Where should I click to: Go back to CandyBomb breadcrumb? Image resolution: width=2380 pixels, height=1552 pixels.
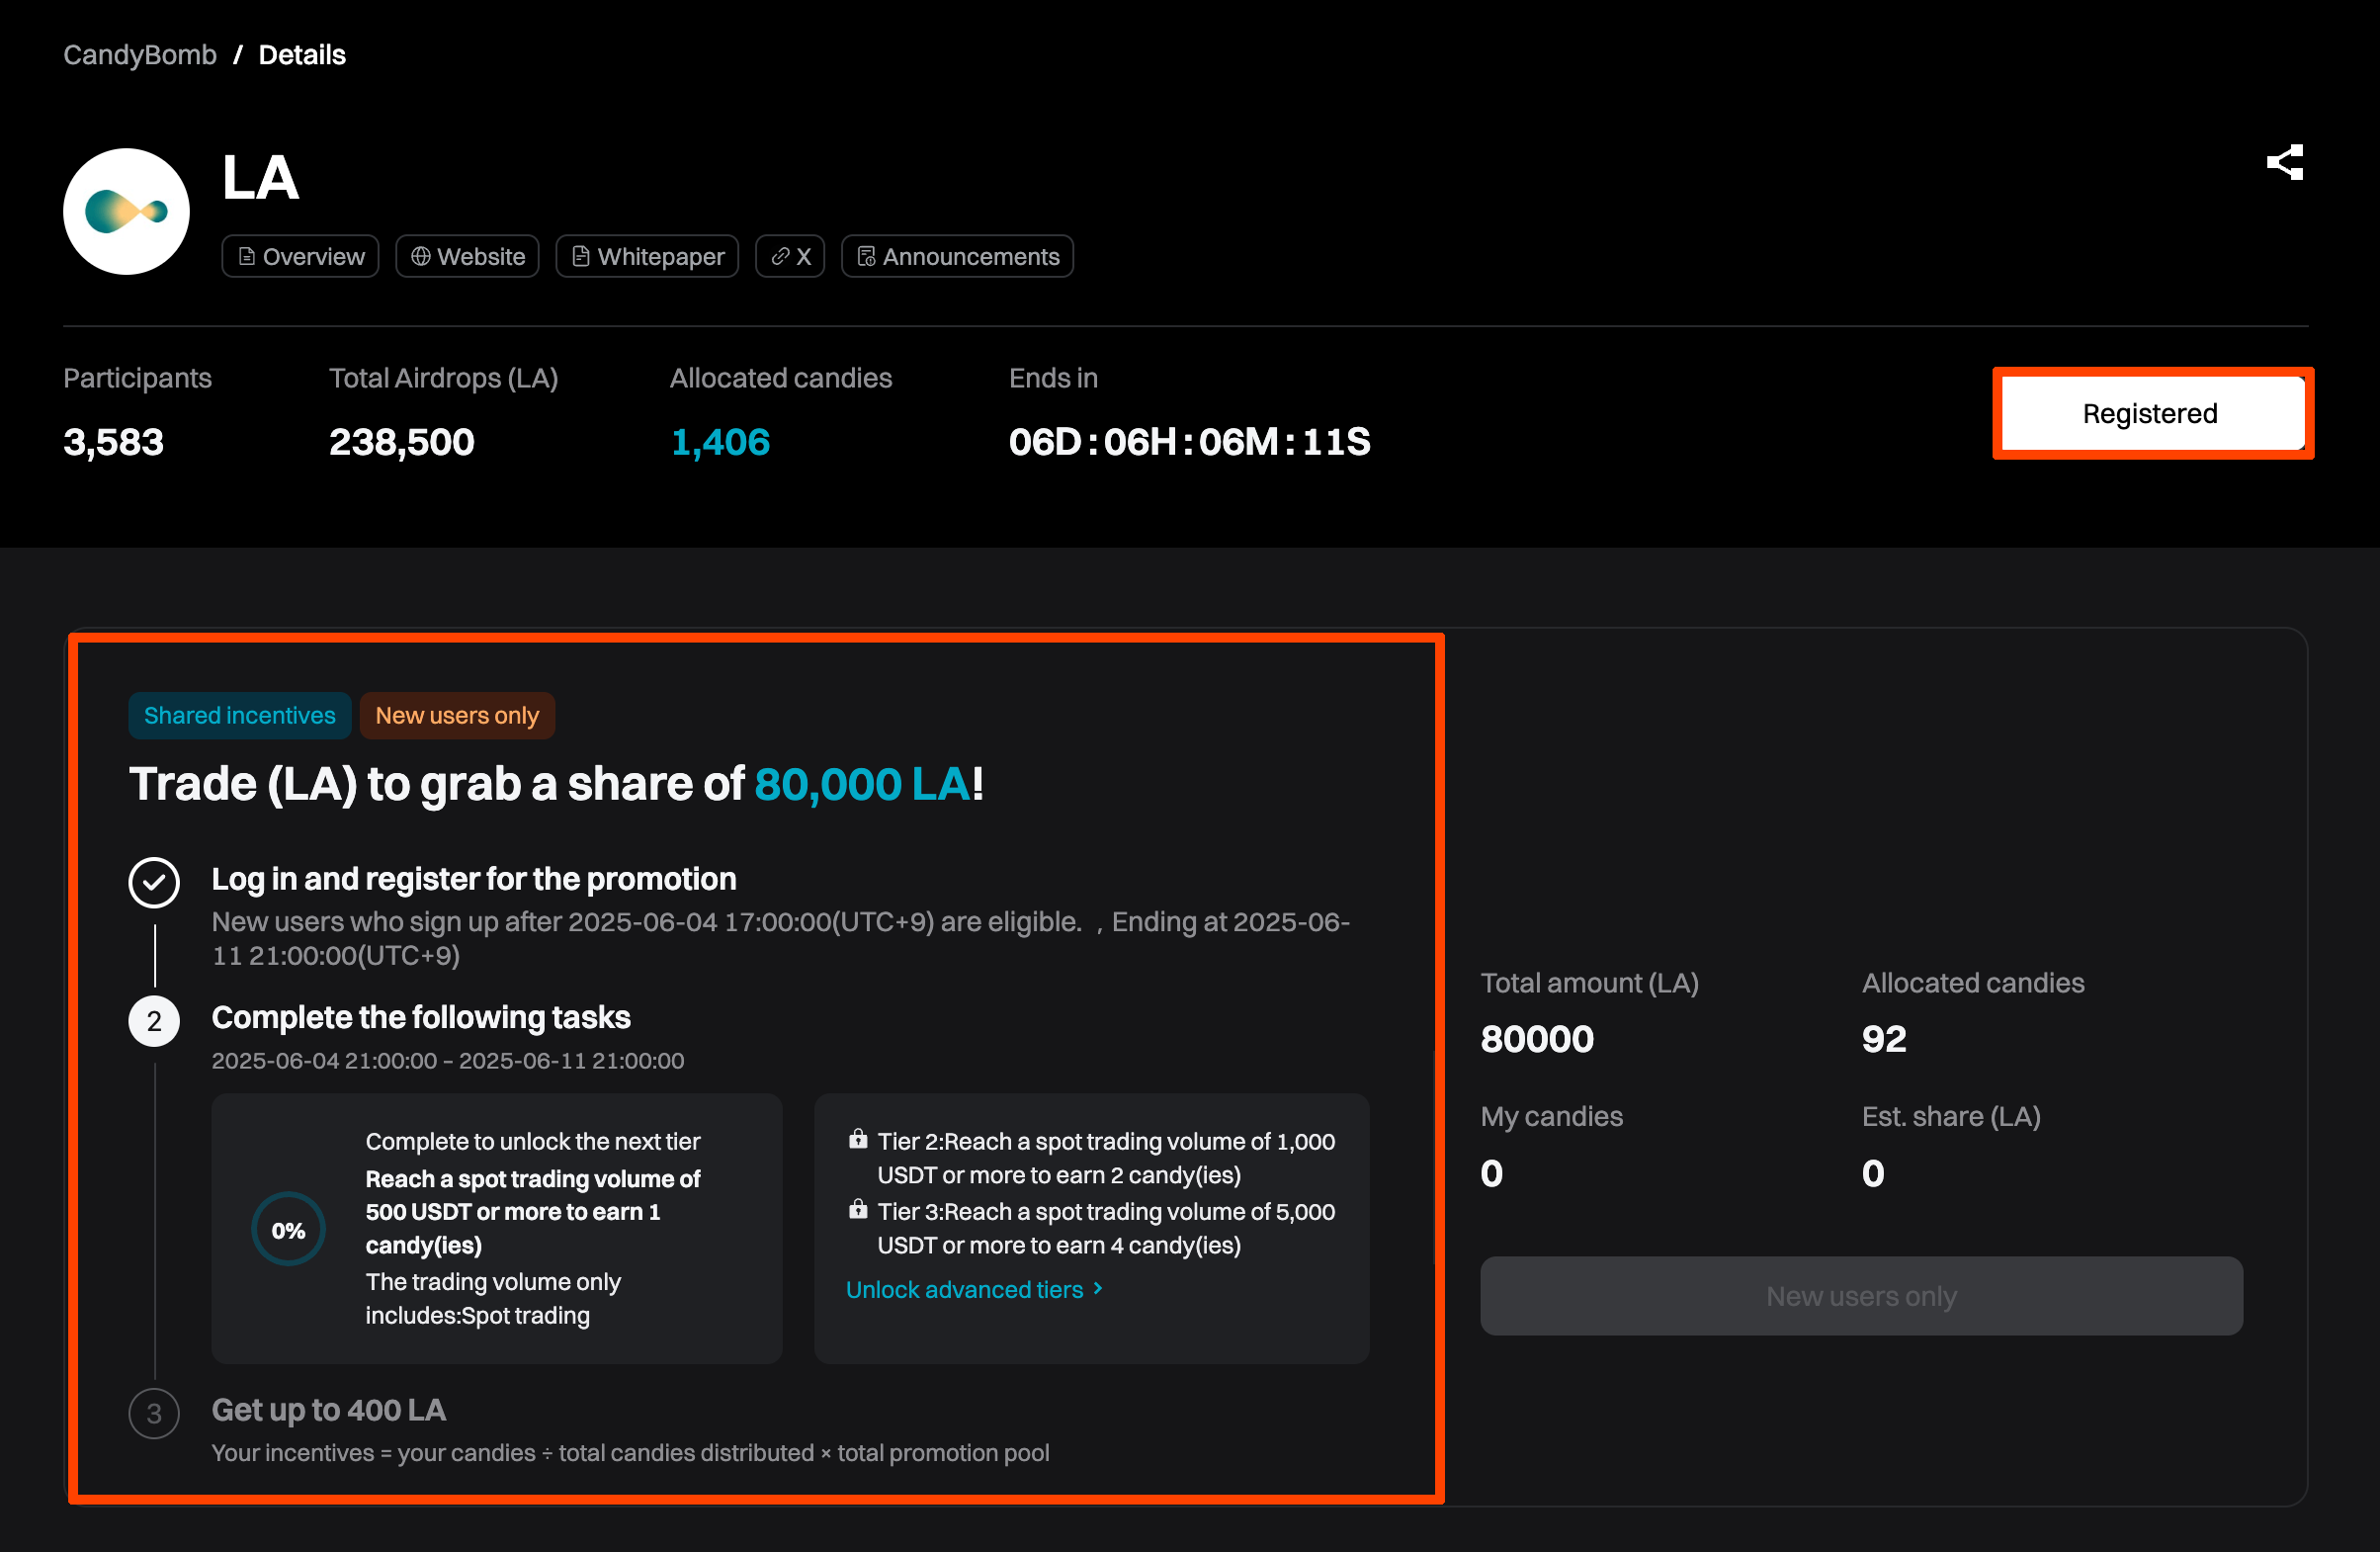(140, 54)
